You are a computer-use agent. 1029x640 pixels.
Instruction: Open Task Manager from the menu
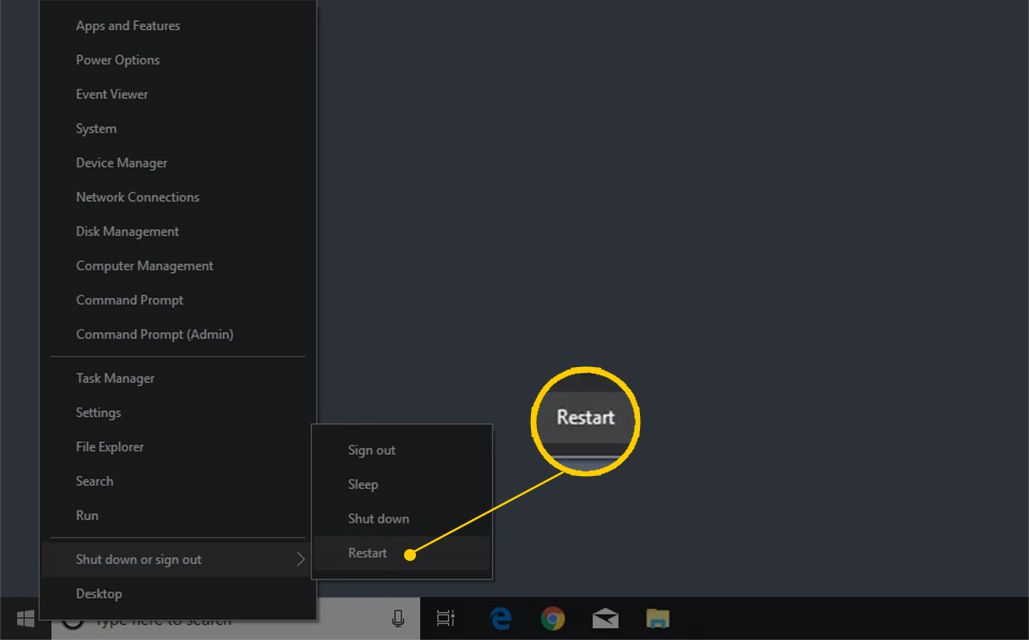[x=115, y=378]
